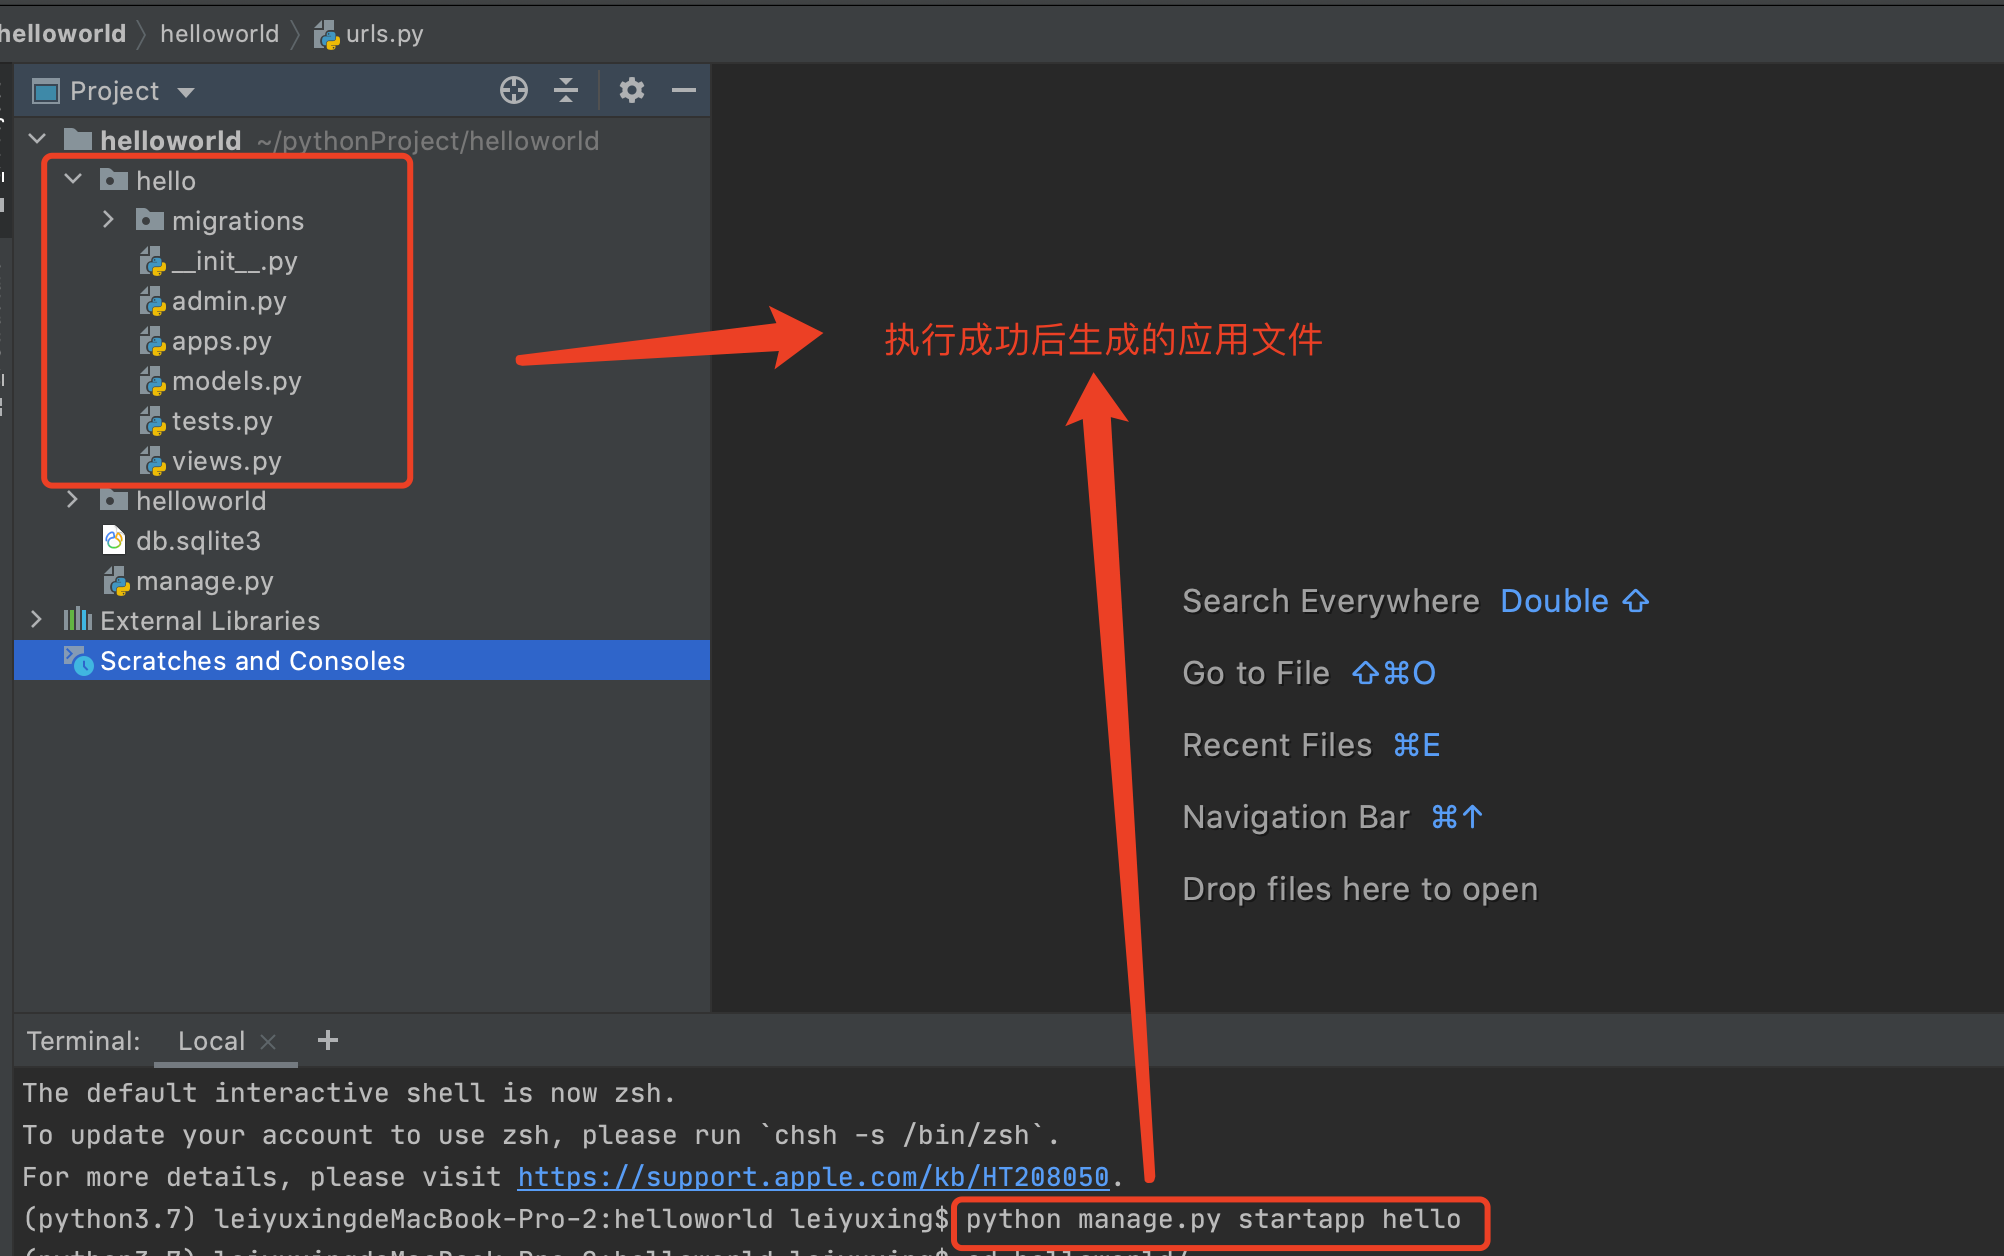The width and height of the screenshot is (2004, 1256).
Task: Select db.sqlite3 database file
Action: click(x=198, y=541)
